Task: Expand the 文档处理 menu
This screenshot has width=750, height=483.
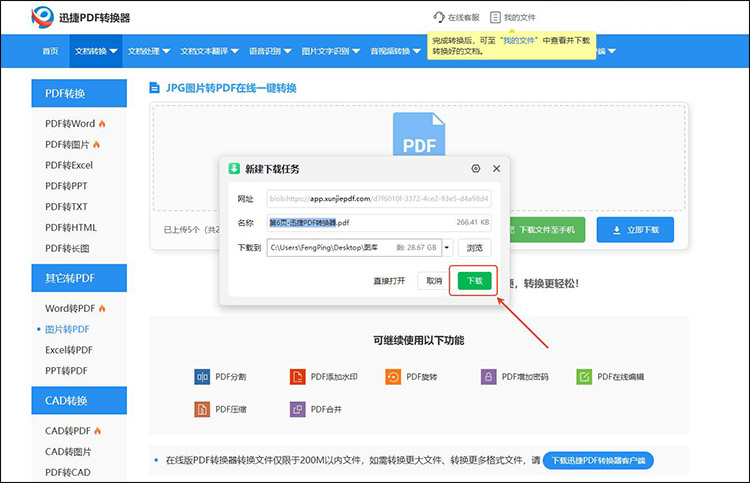Action: tap(149, 51)
